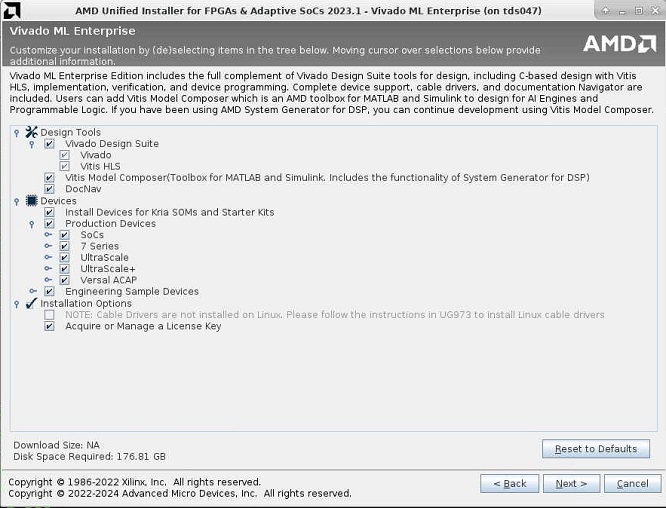The width and height of the screenshot is (666, 508).
Task: Uncheck Install Devices for Kria SOMs checkbox
Action: click(49, 213)
